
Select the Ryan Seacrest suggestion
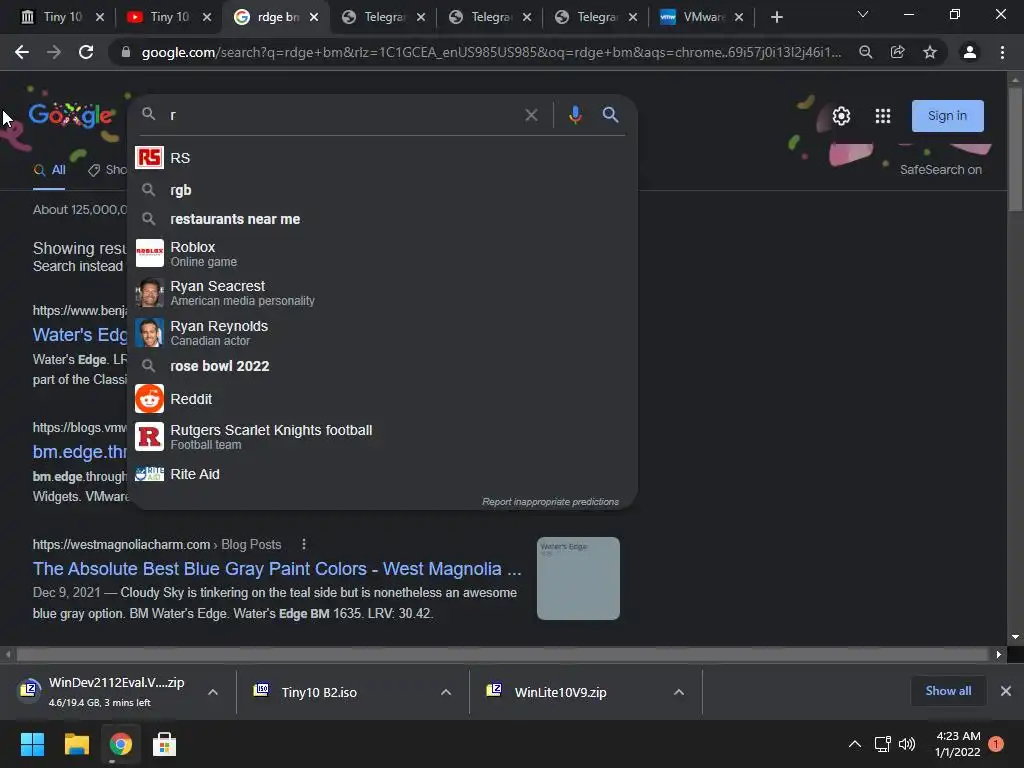(383, 293)
